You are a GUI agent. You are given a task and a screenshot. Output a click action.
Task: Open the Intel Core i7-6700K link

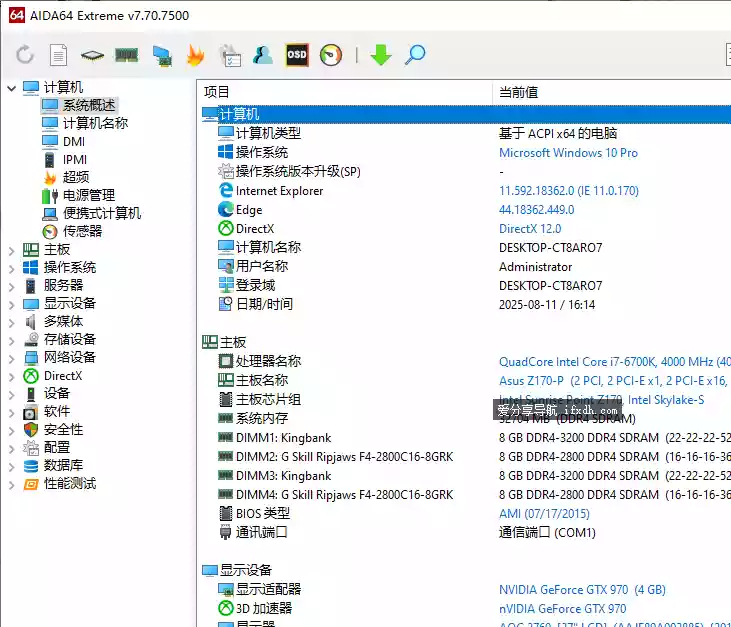click(x=614, y=362)
